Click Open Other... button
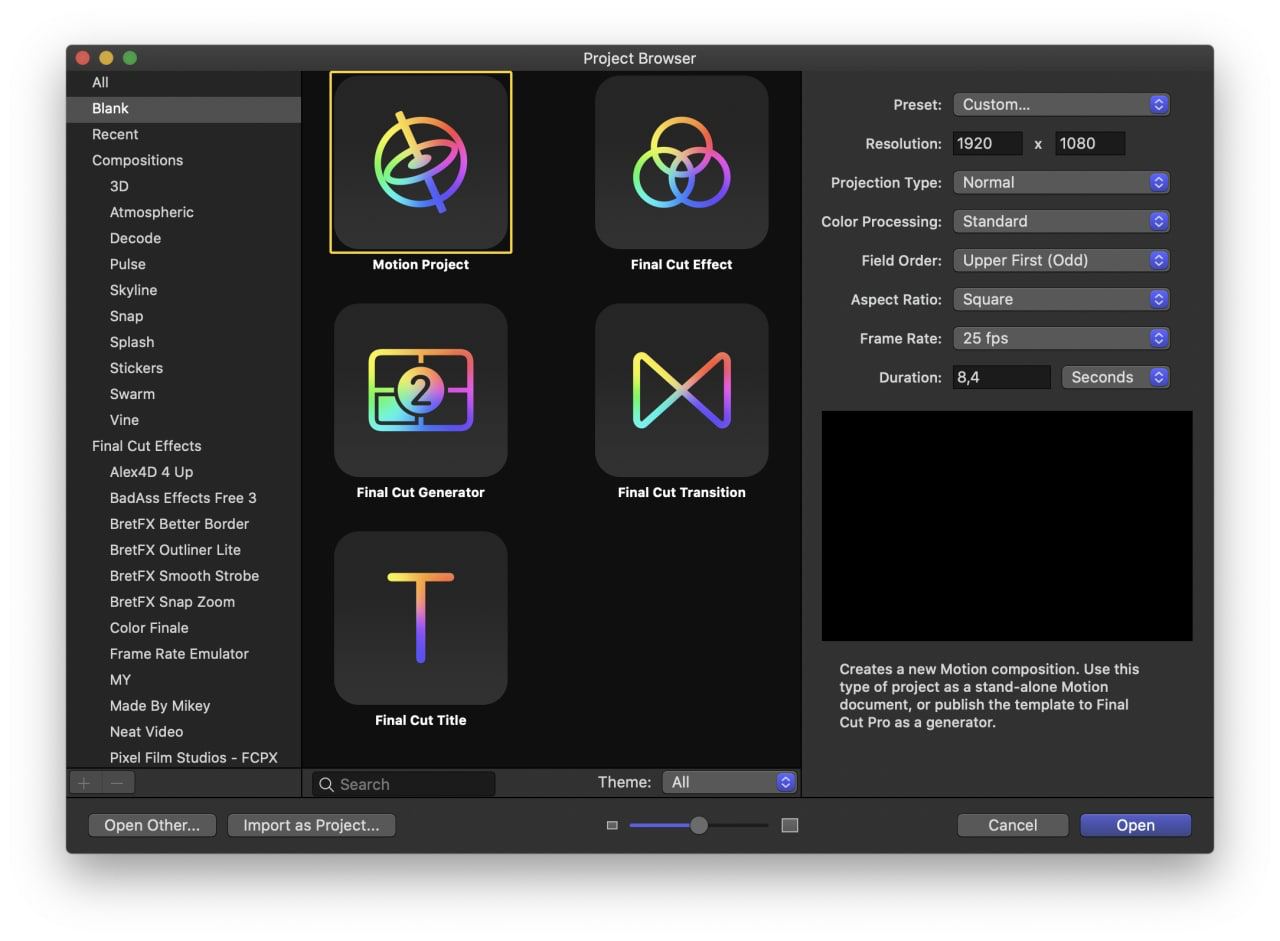The image size is (1280, 941). [x=152, y=825]
